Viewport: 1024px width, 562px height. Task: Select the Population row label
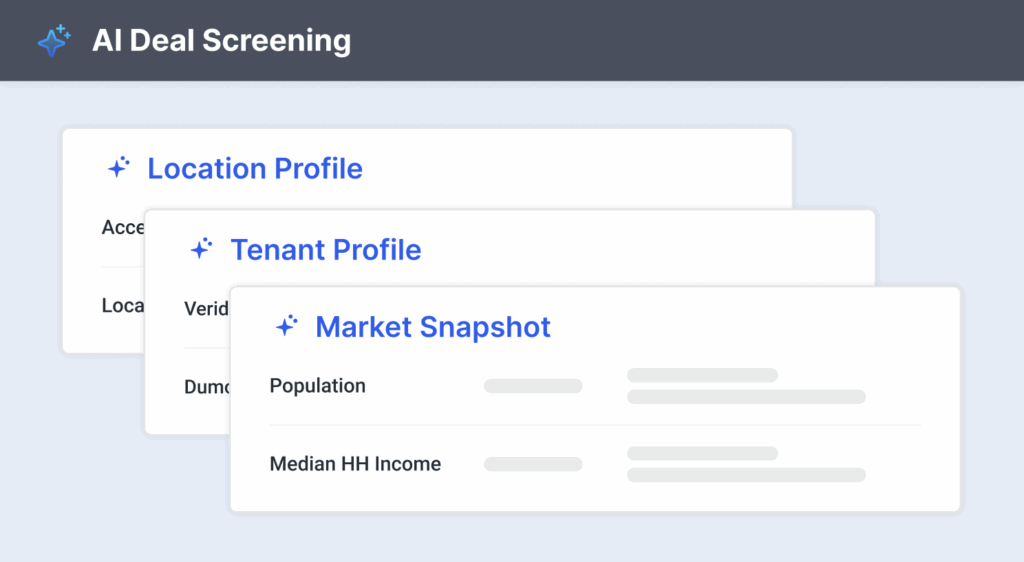tap(317, 386)
